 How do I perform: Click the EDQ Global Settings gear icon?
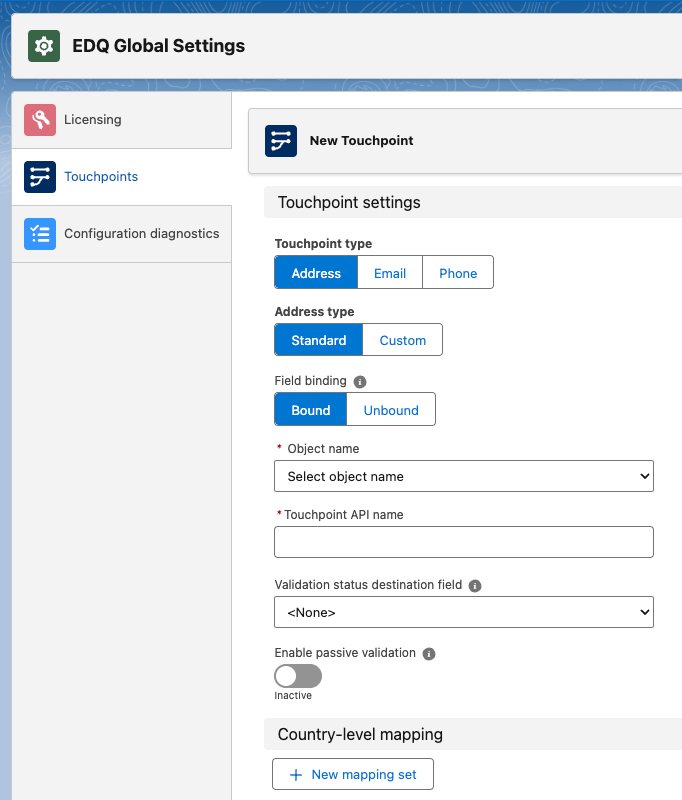tap(44, 46)
